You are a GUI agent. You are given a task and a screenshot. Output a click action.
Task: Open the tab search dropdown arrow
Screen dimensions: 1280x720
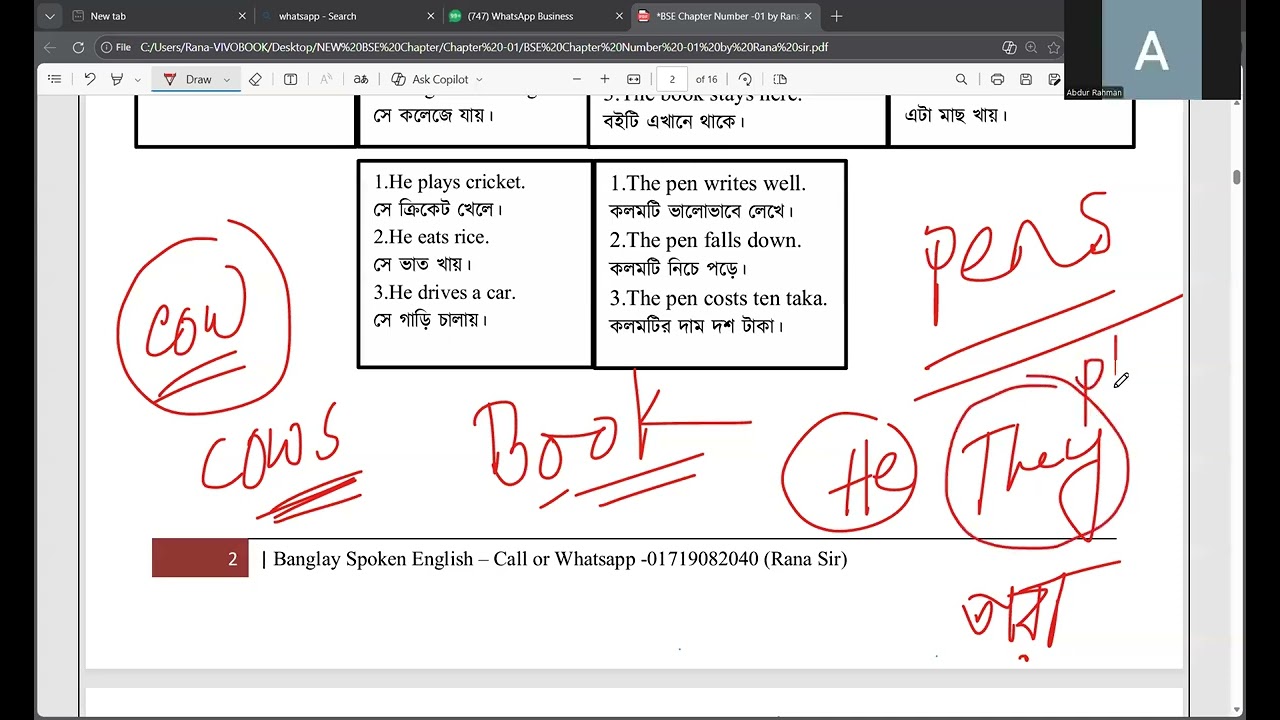tap(49, 16)
